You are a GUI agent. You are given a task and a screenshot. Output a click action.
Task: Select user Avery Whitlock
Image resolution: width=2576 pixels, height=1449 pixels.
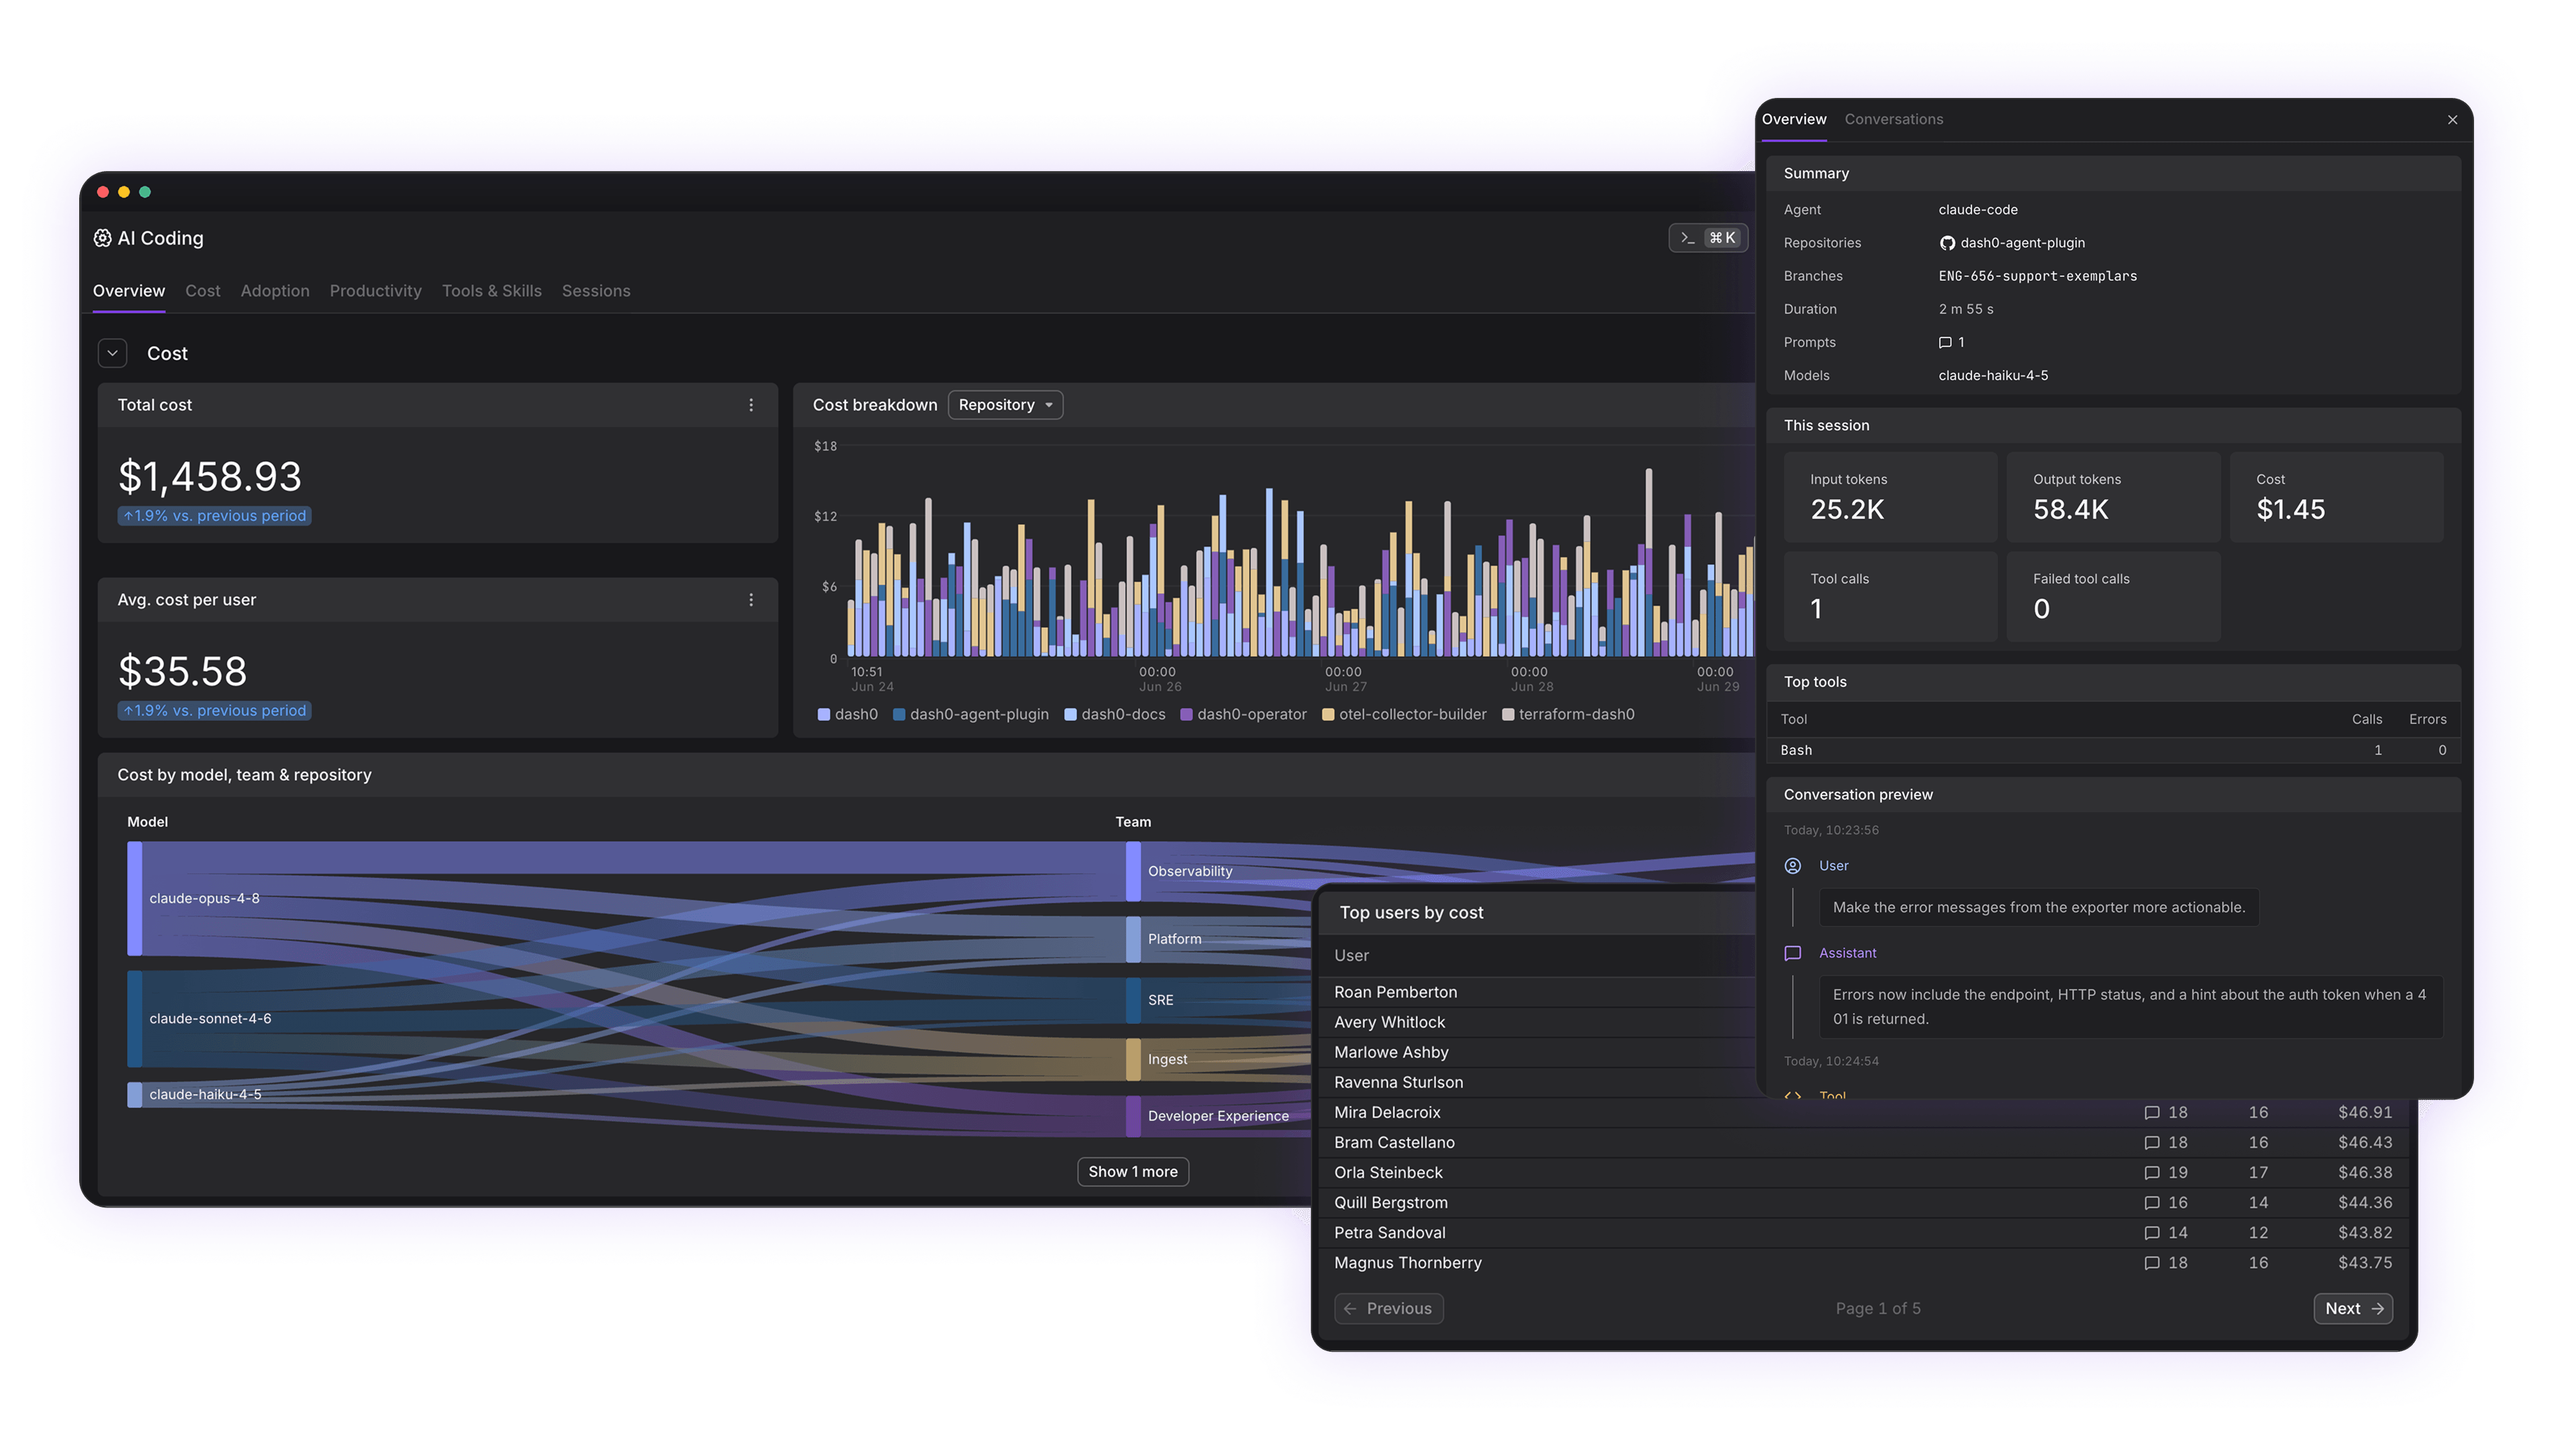(1389, 1022)
